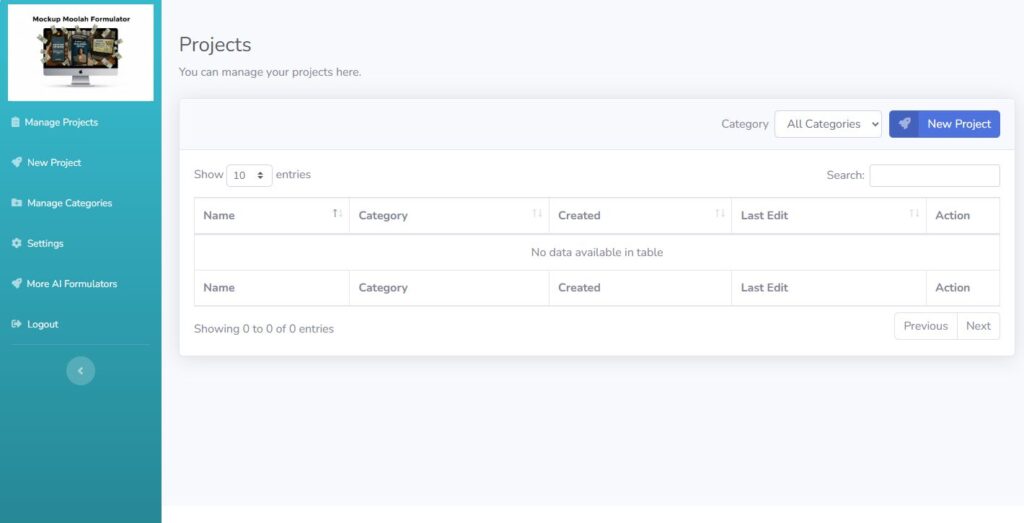Open the All Categories dropdown

[828, 124]
